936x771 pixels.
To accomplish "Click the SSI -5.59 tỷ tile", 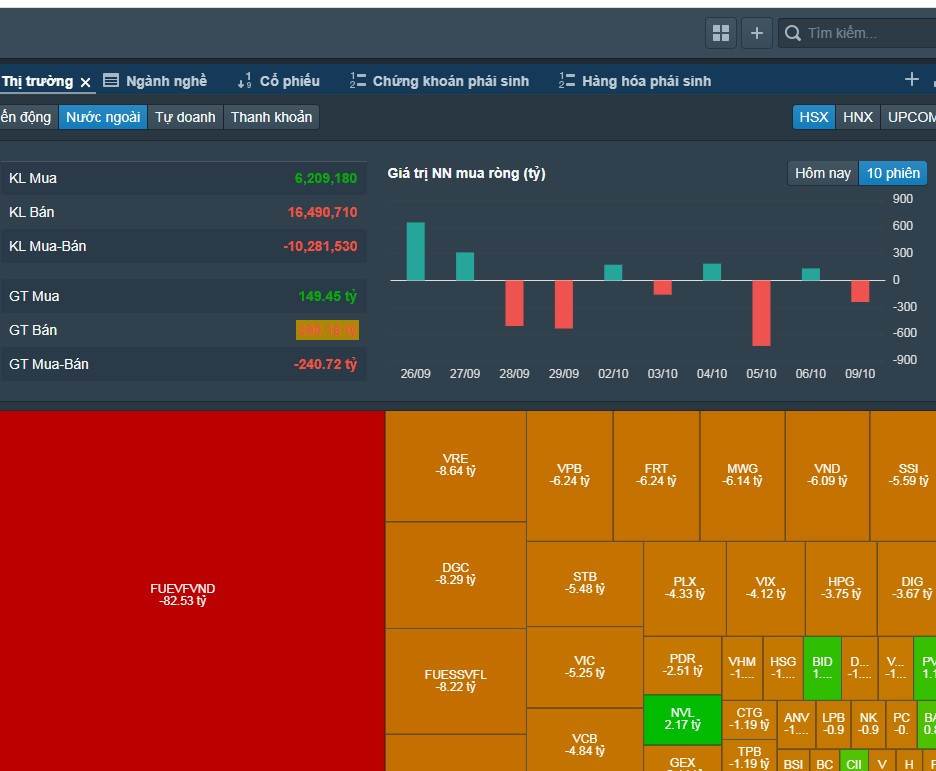I will point(903,476).
